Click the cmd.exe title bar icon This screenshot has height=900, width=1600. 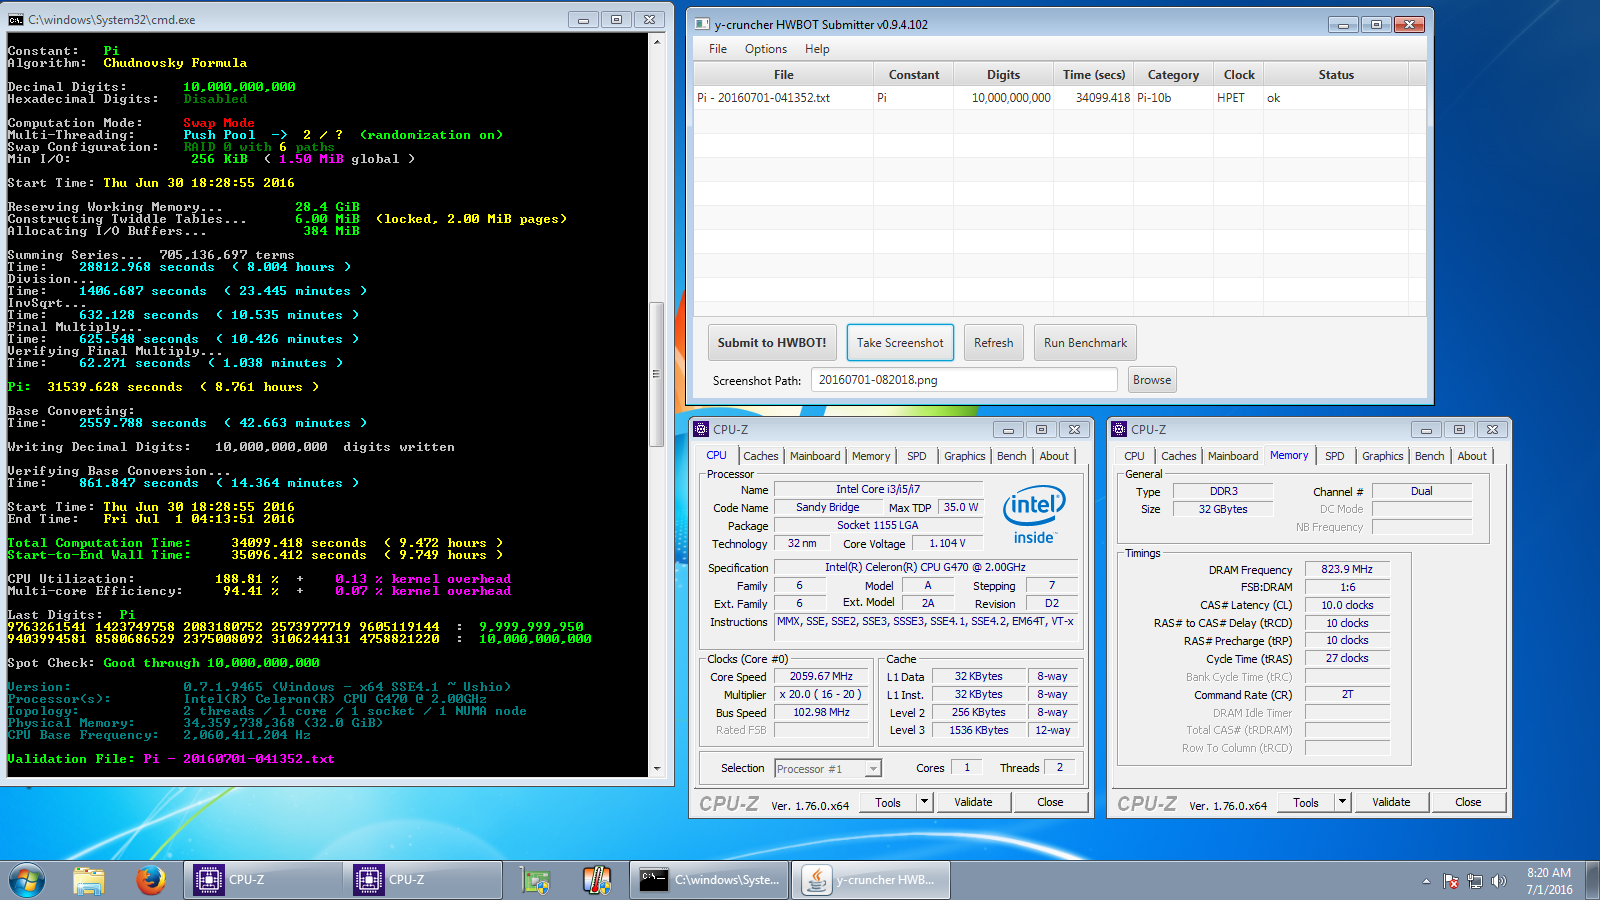coord(16,19)
